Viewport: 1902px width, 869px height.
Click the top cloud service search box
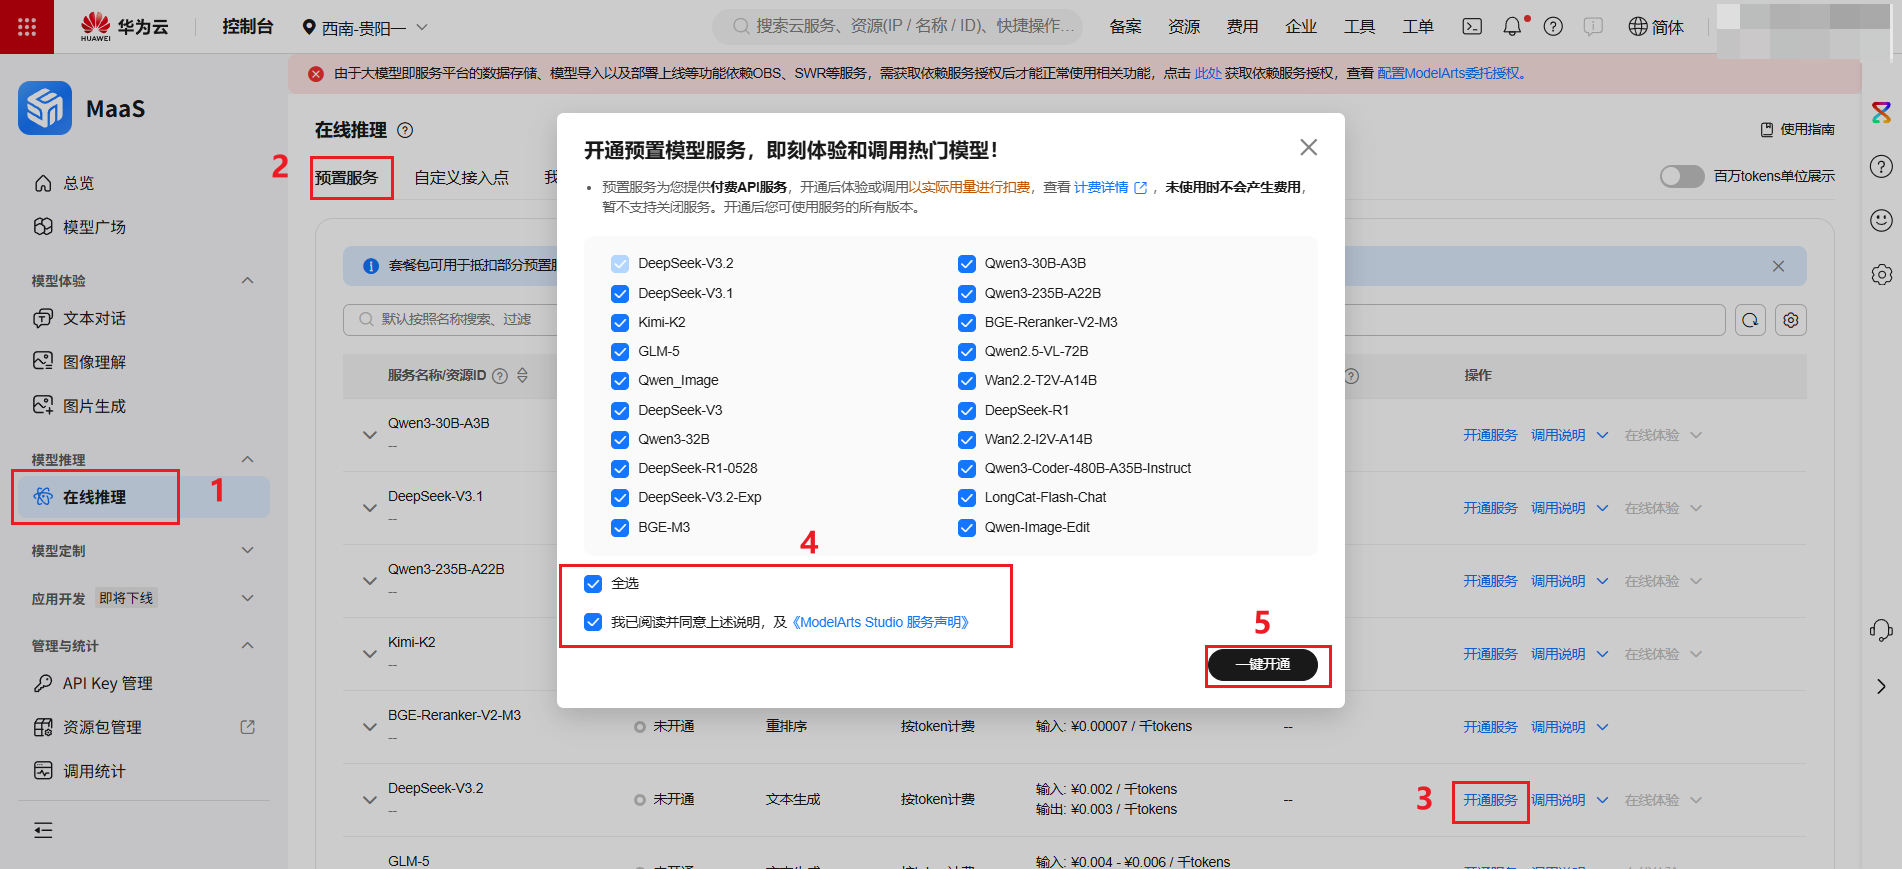click(898, 26)
